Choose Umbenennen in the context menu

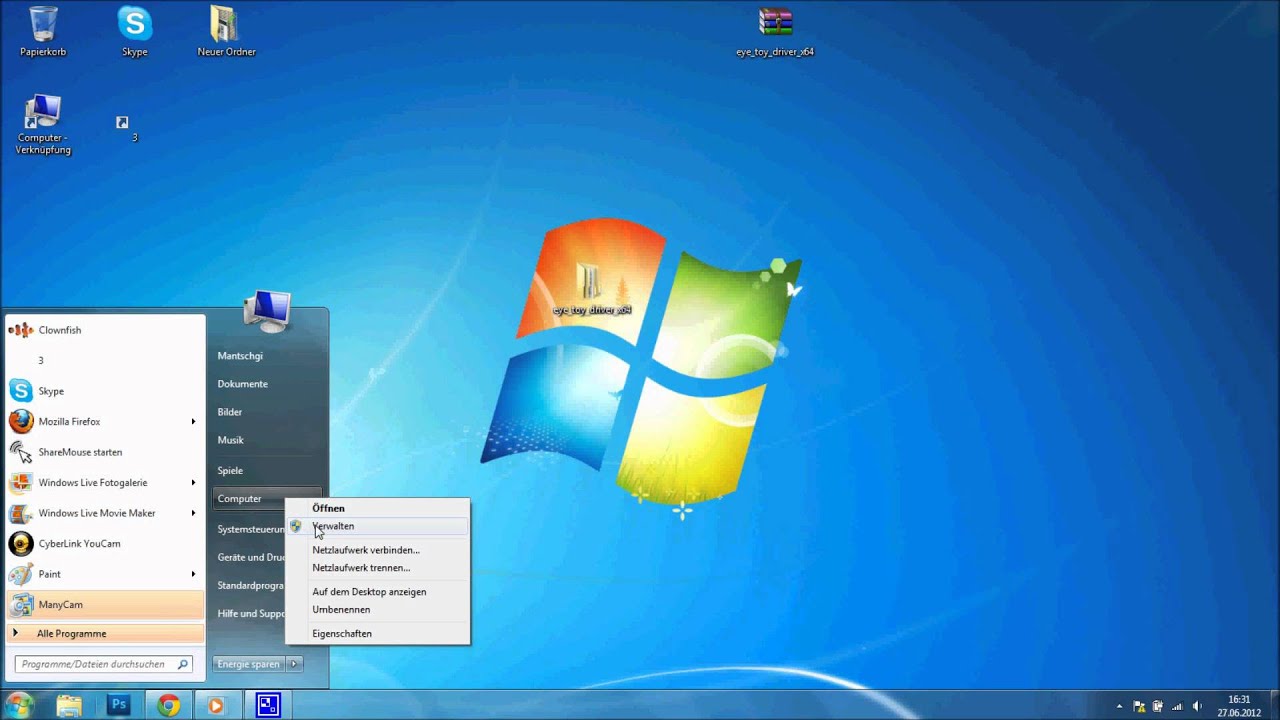click(377, 610)
